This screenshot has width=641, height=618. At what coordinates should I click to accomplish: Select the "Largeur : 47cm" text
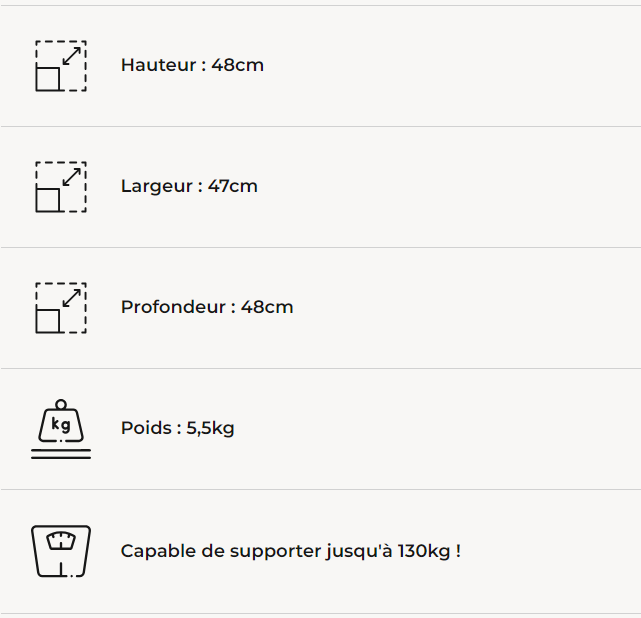tap(189, 186)
